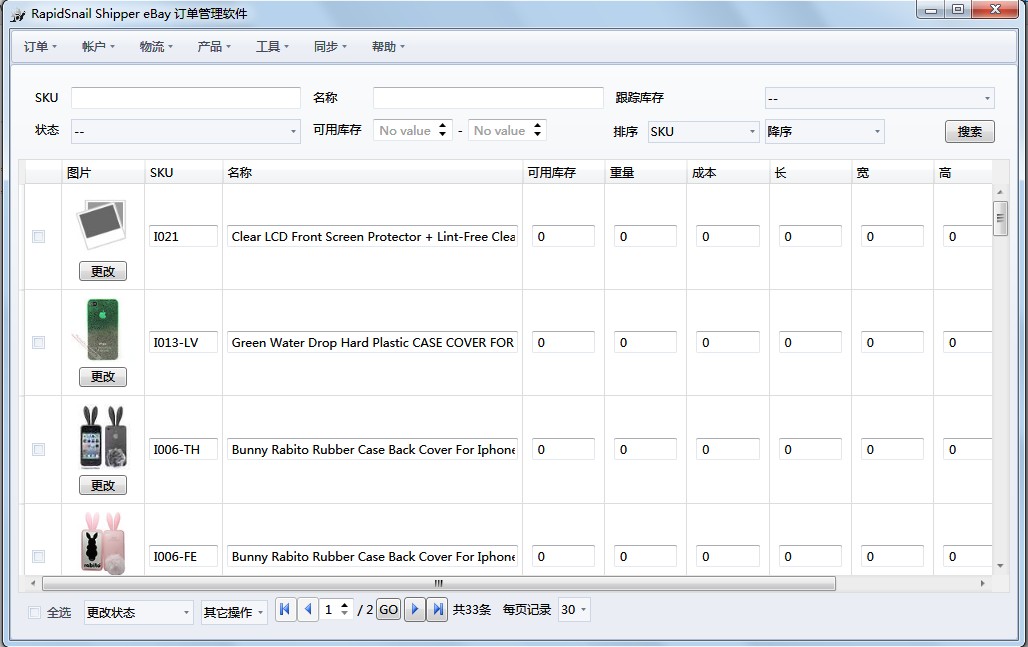Click maximum 可用库存 stepper arrows
The image size is (1028, 647).
tap(537, 130)
